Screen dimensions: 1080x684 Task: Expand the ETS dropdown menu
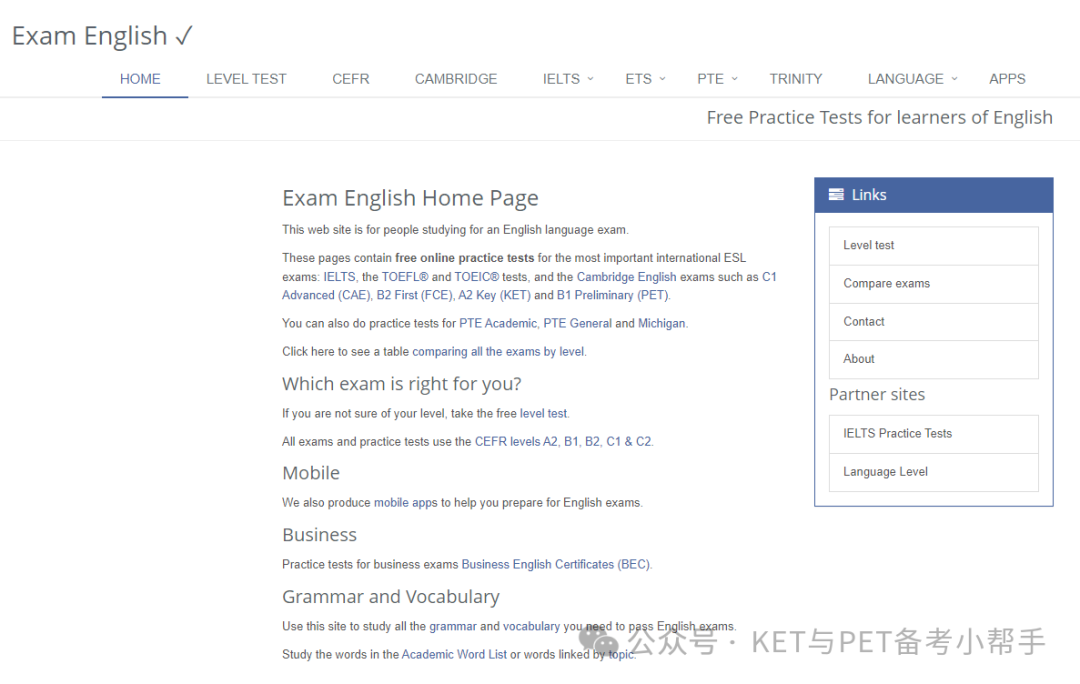point(645,79)
